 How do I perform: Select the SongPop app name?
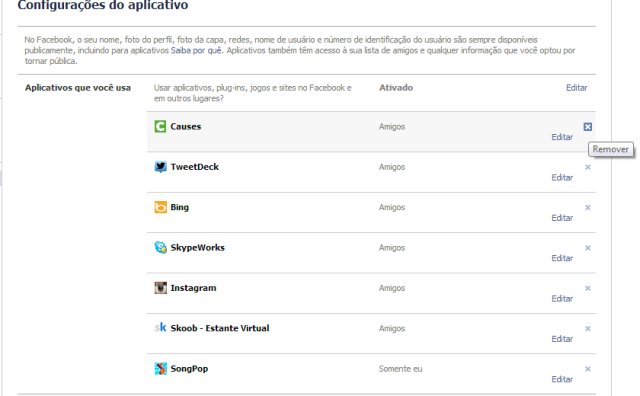tap(189, 369)
